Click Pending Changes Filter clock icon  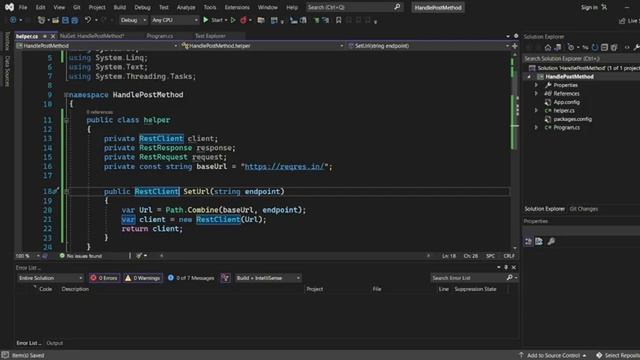(x=571, y=47)
